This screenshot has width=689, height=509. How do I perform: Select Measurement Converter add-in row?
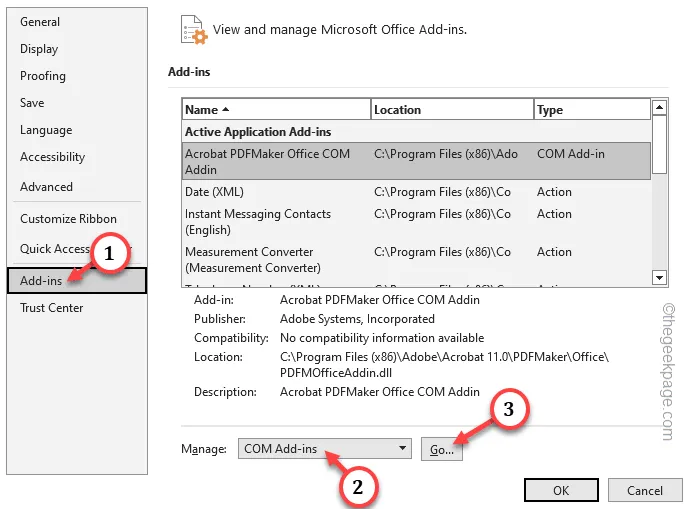point(416,259)
